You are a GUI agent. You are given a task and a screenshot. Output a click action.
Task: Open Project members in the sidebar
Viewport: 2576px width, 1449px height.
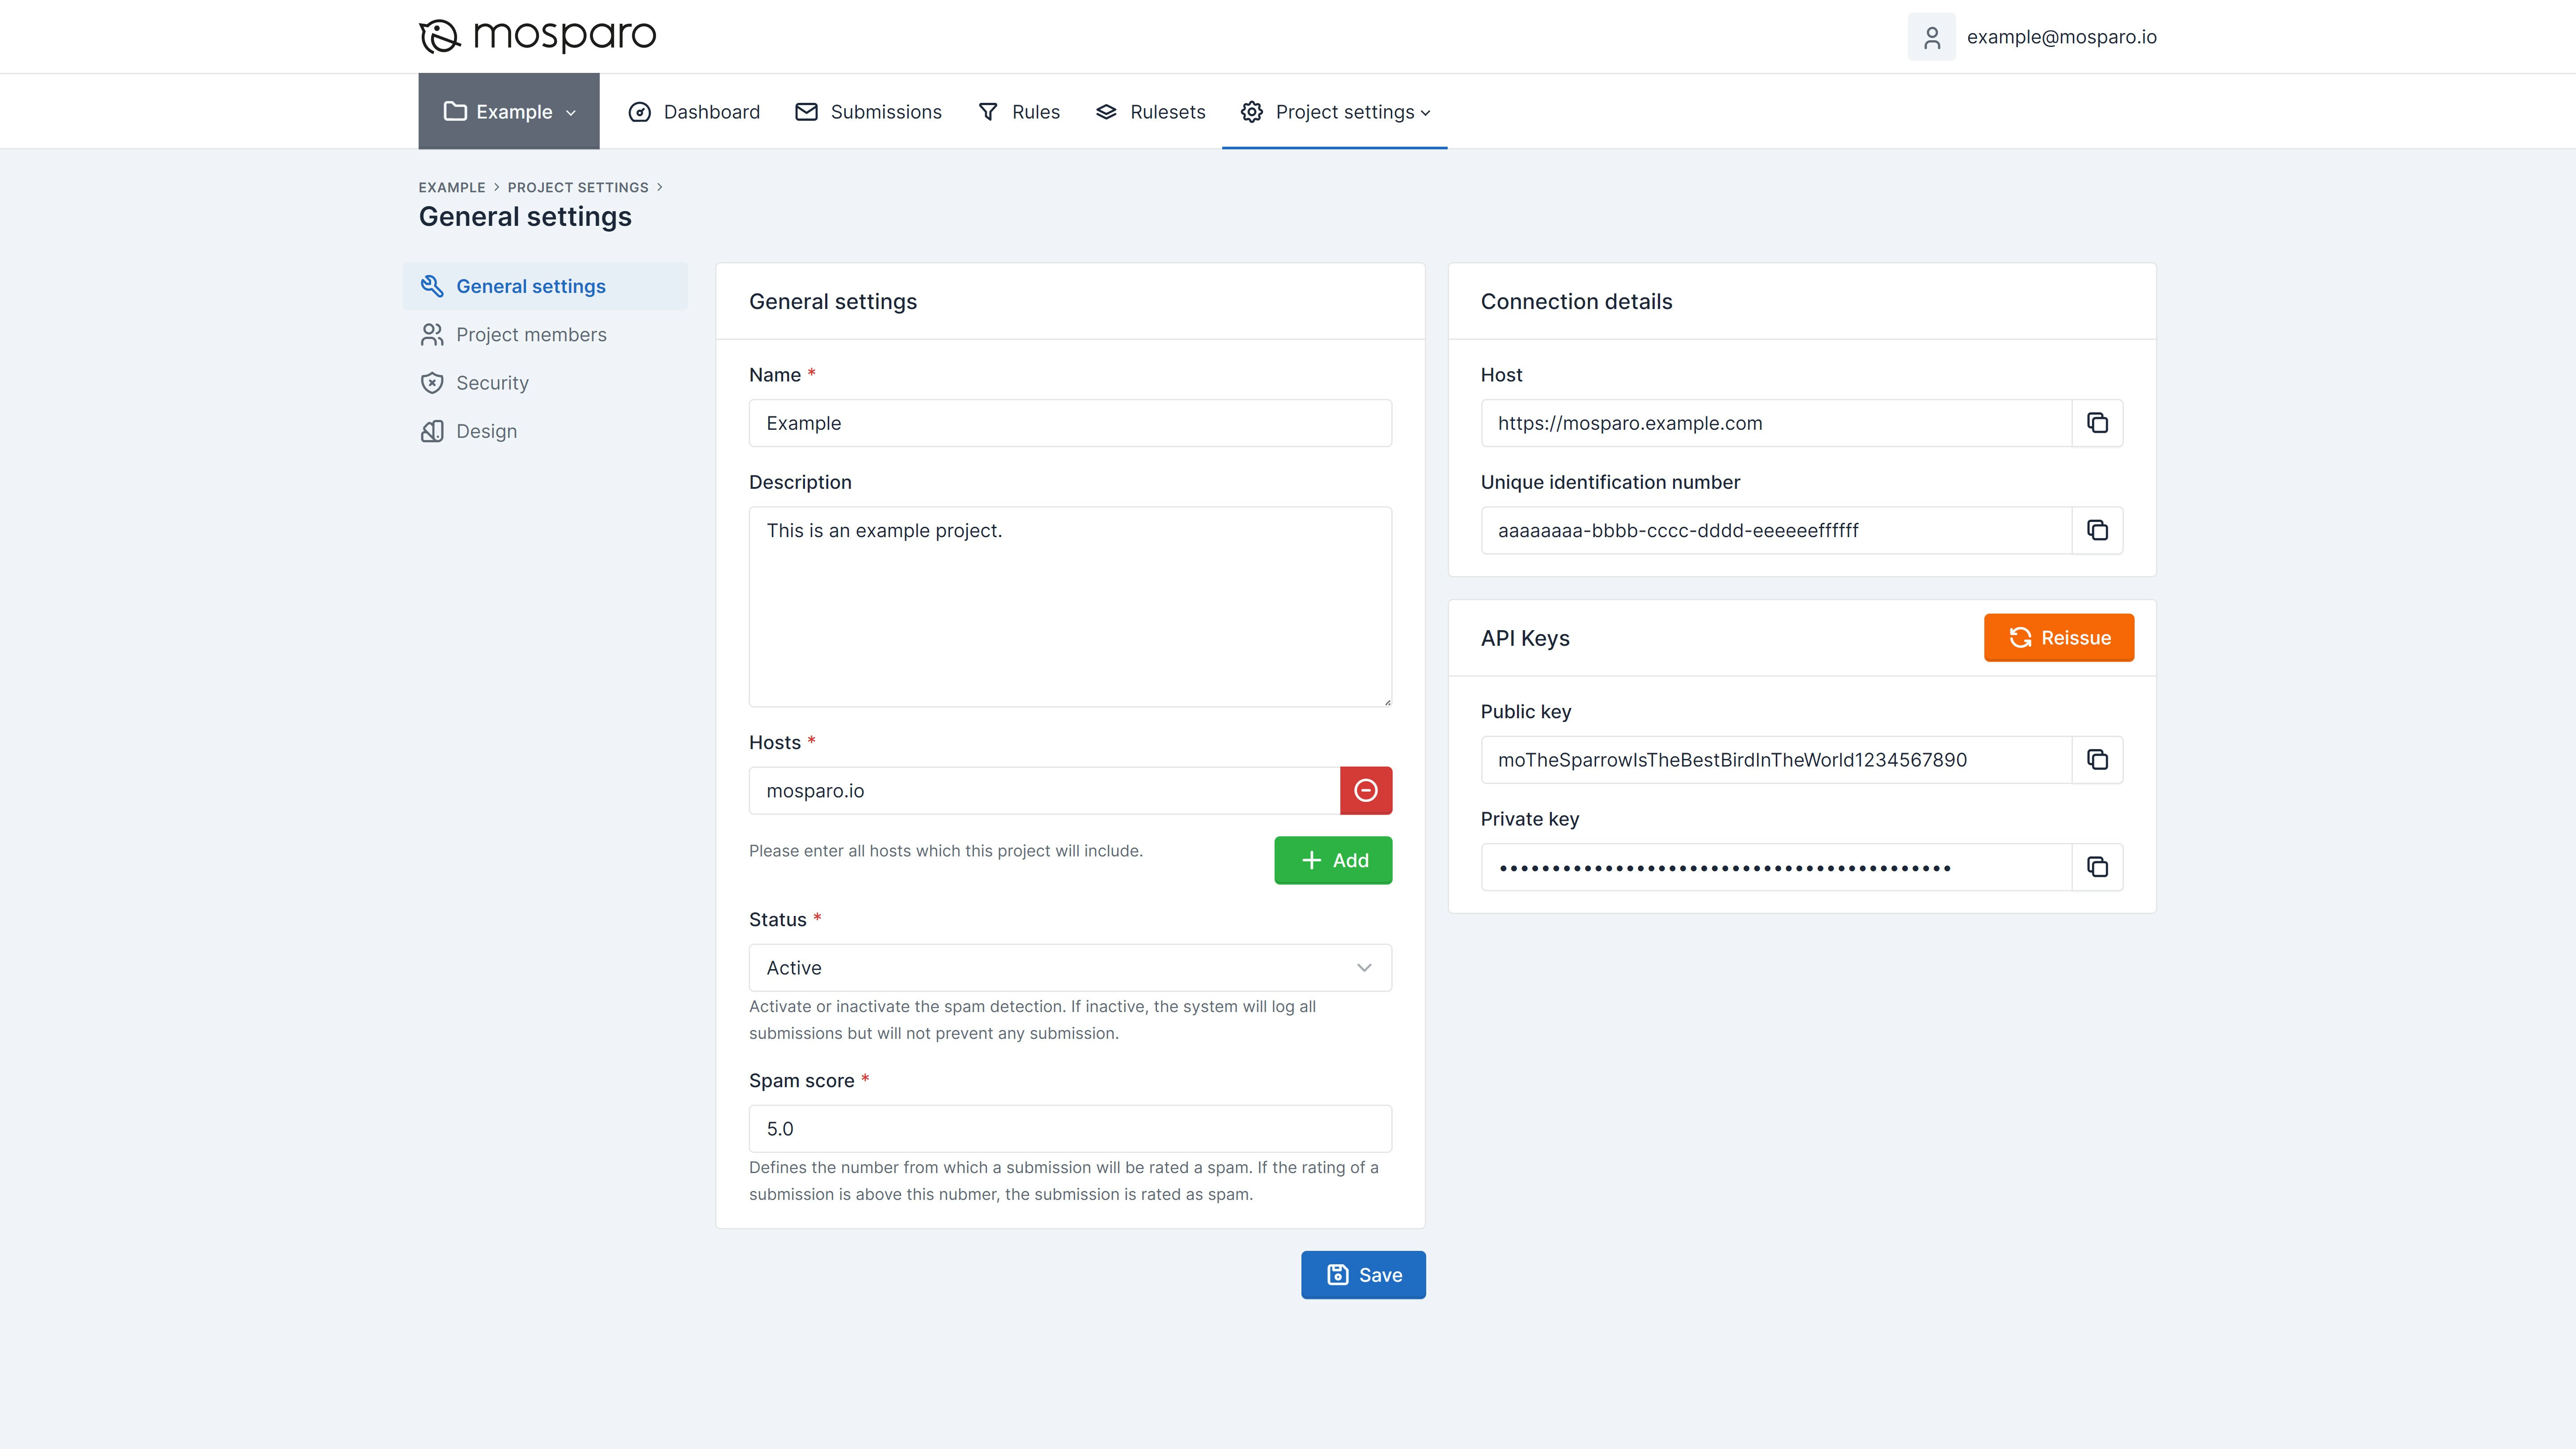(545, 335)
